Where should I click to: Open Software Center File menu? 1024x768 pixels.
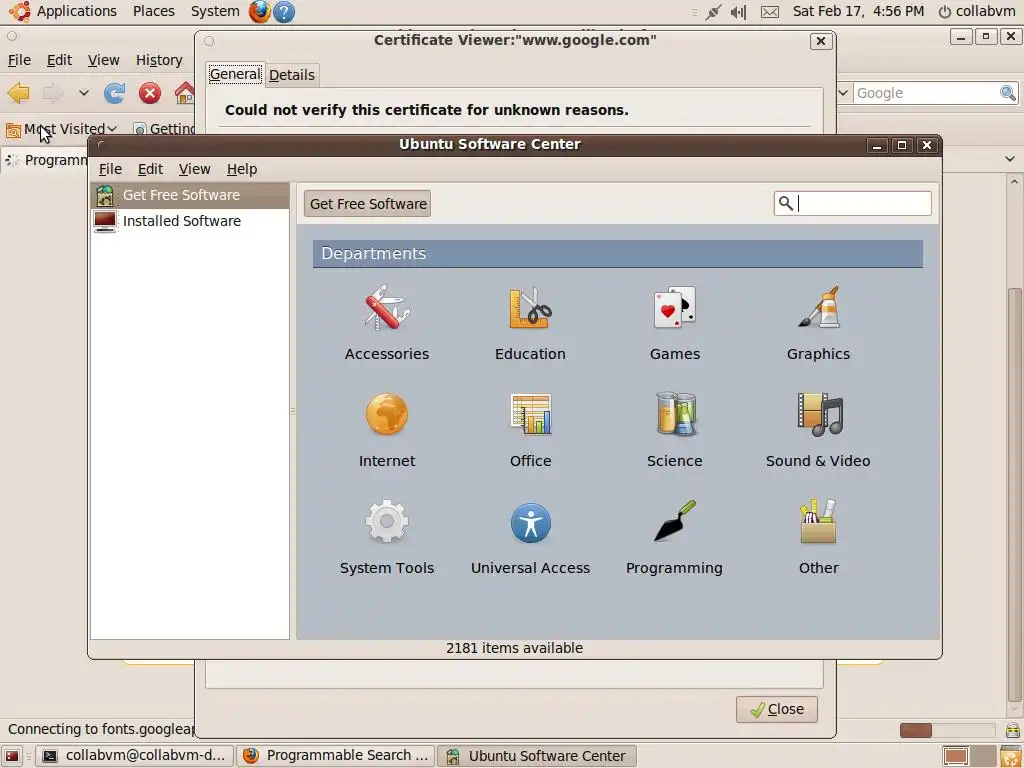(x=110, y=169)
